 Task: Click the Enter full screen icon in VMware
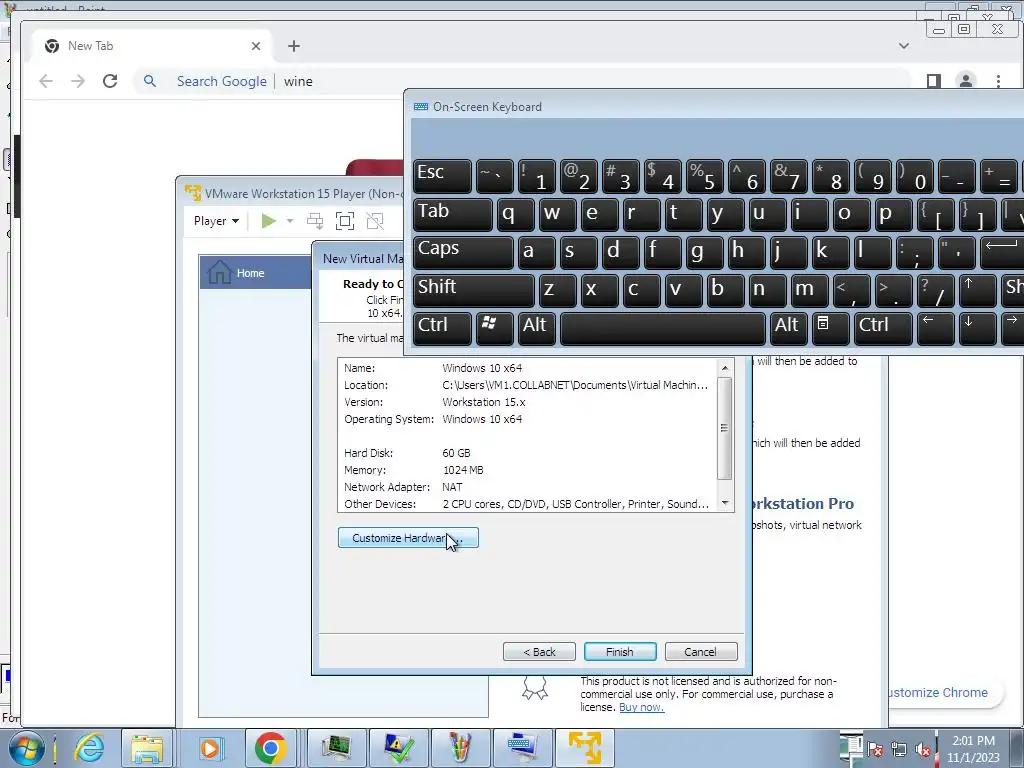pos(345,221)
